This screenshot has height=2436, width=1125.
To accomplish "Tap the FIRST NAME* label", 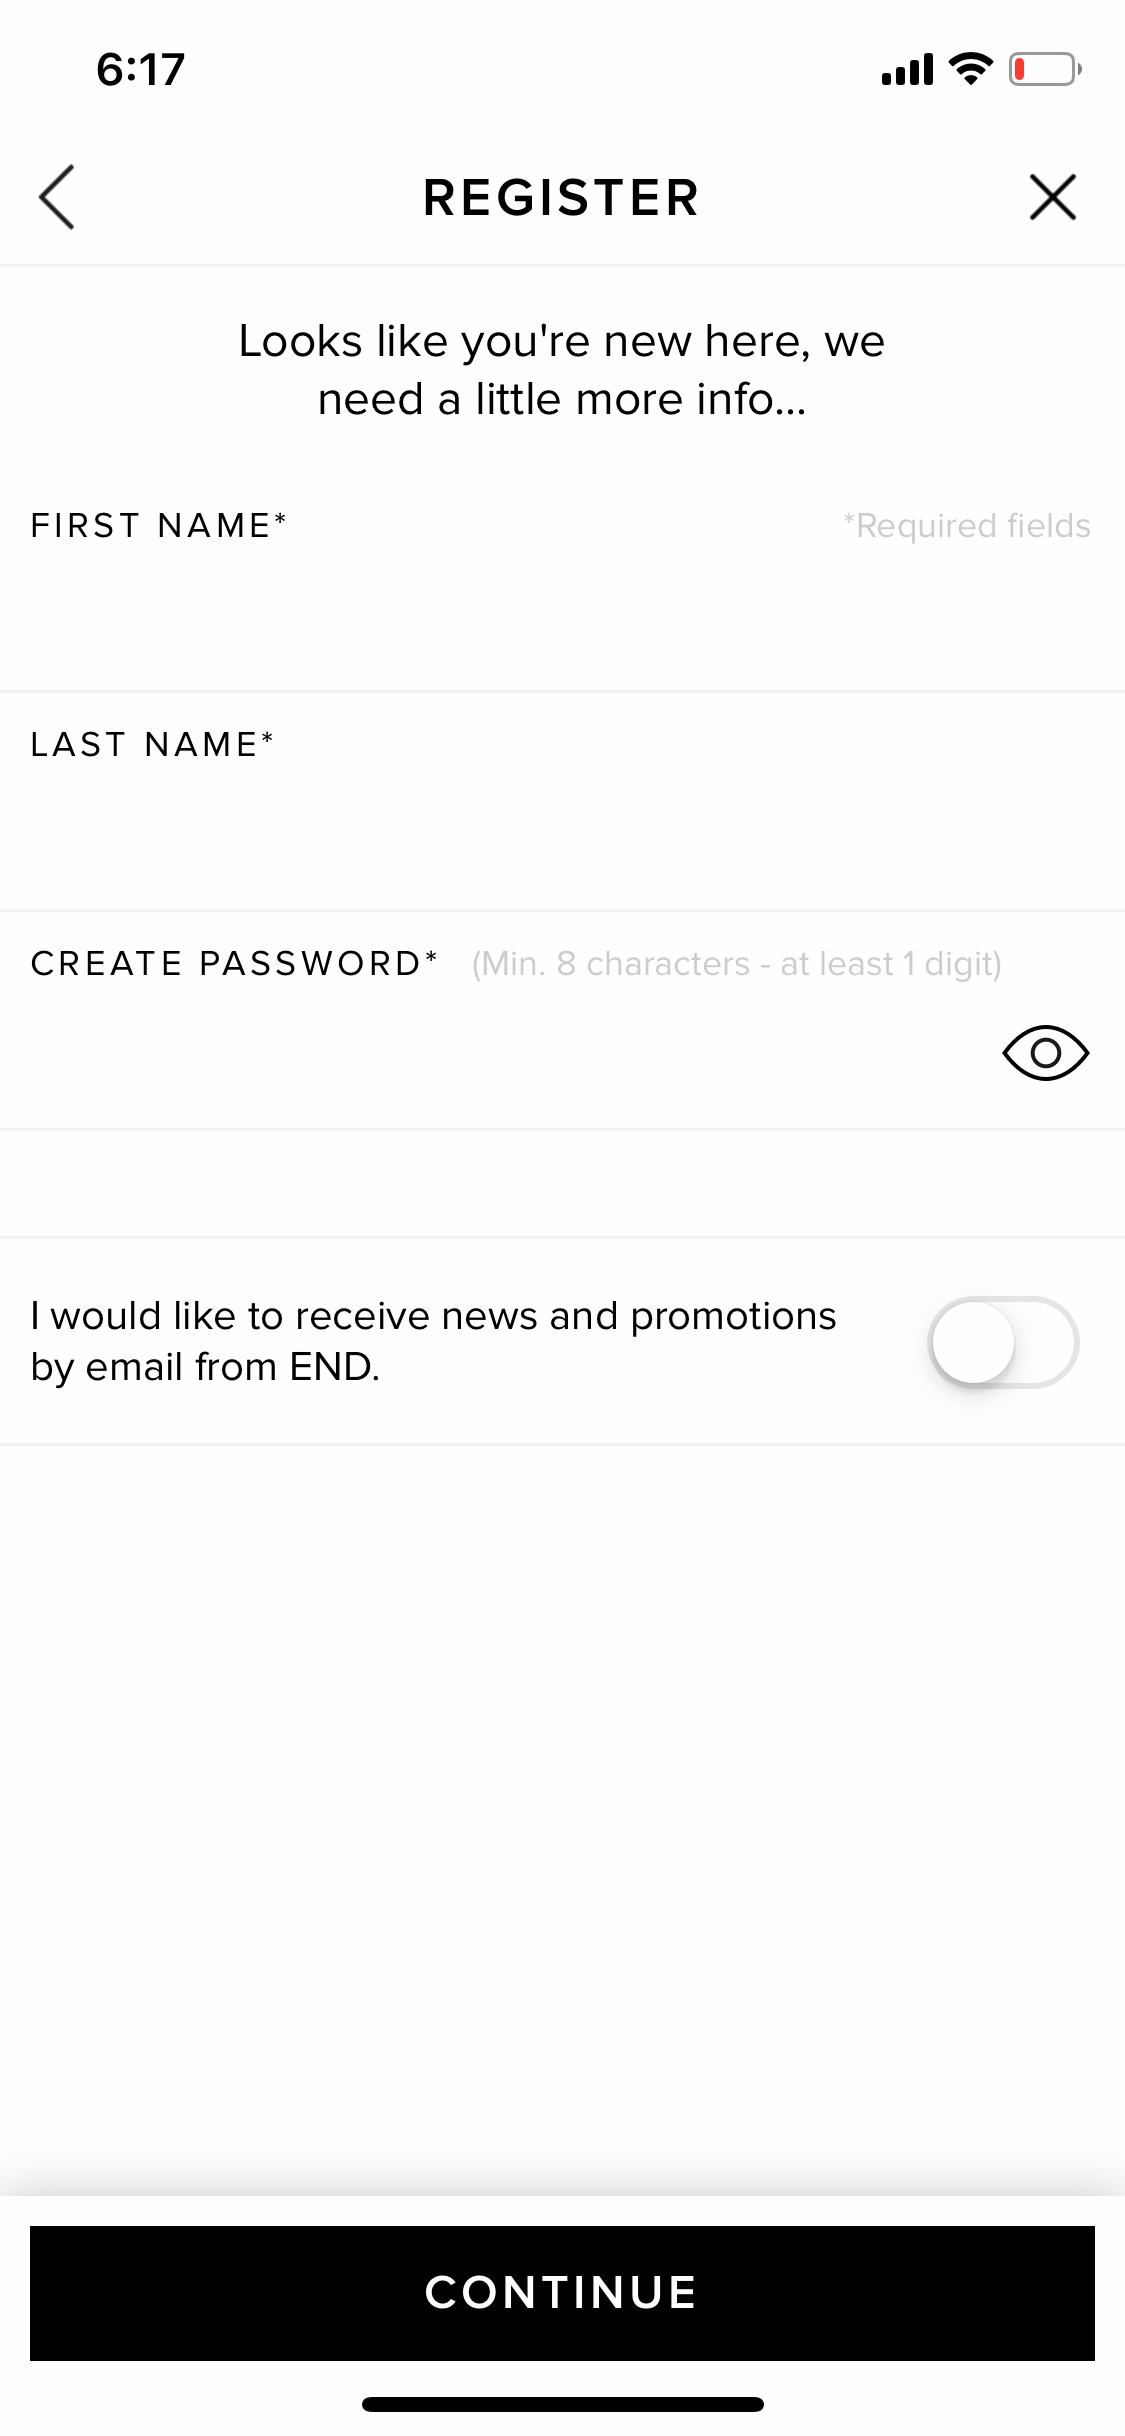I will click(159, 525).
